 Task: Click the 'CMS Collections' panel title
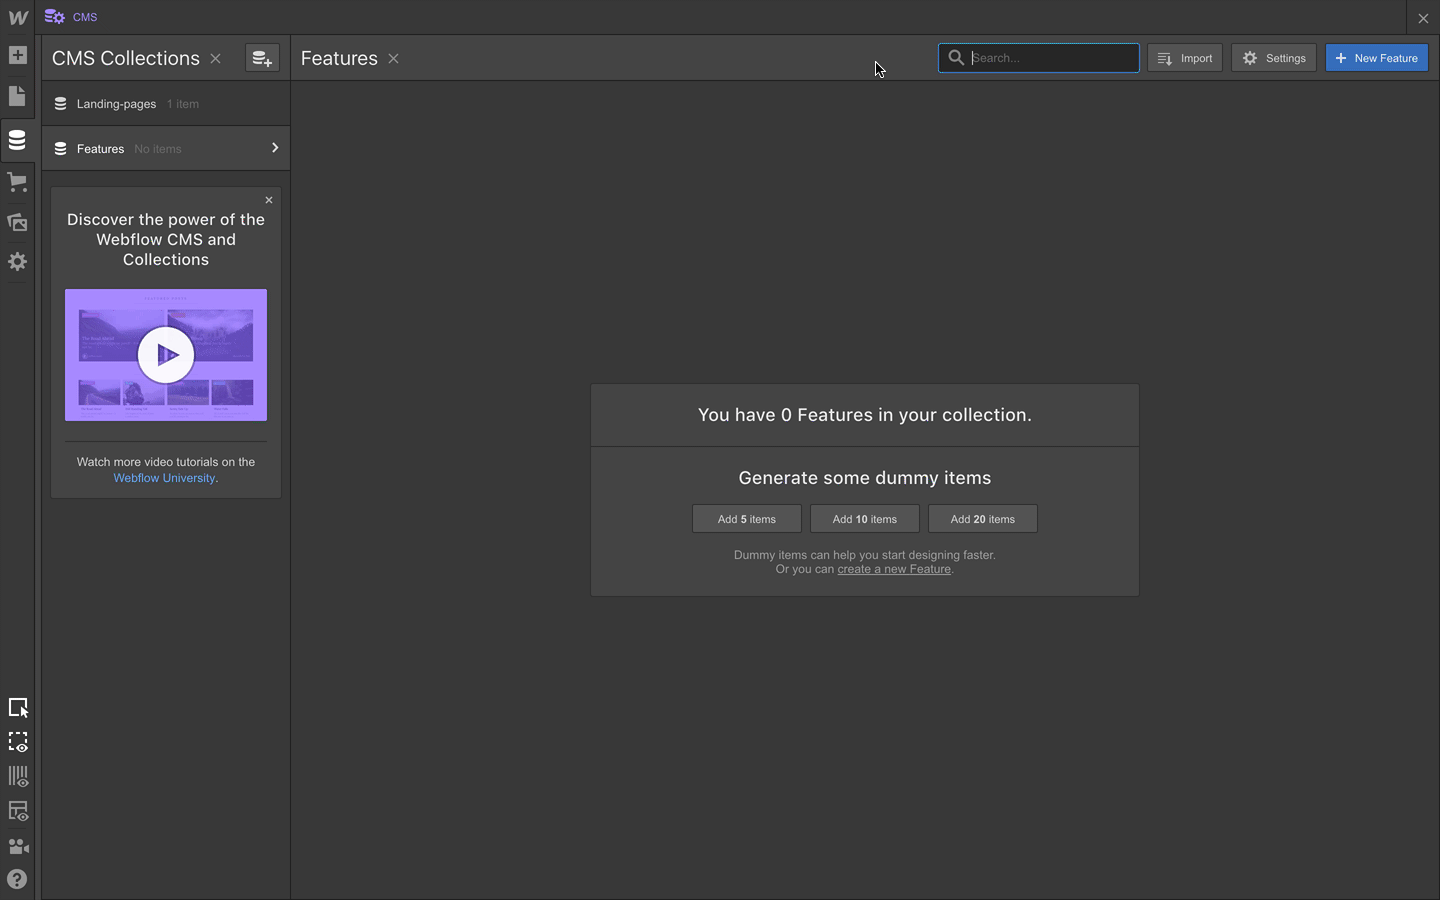pos(126,58)
